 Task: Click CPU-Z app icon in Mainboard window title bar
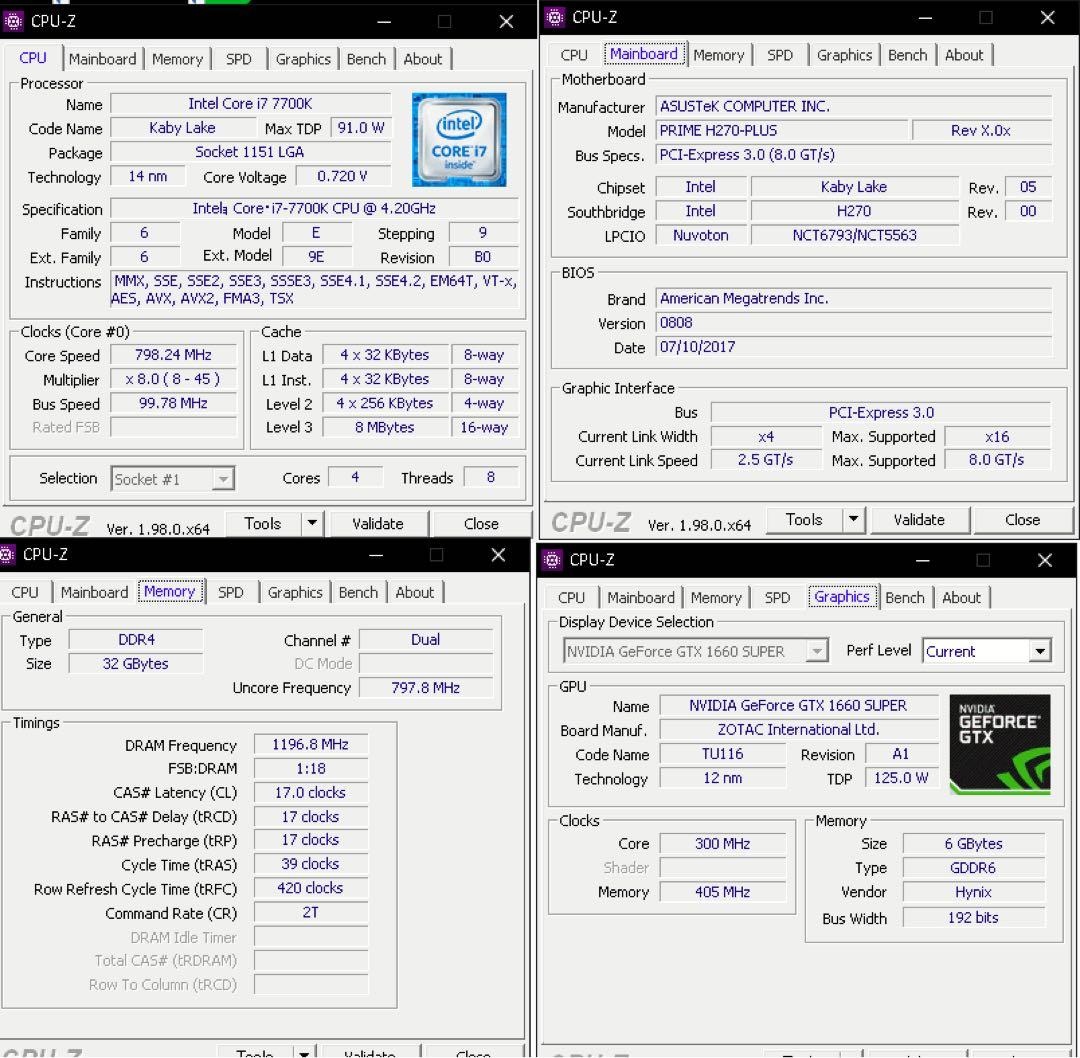(554, 17)
